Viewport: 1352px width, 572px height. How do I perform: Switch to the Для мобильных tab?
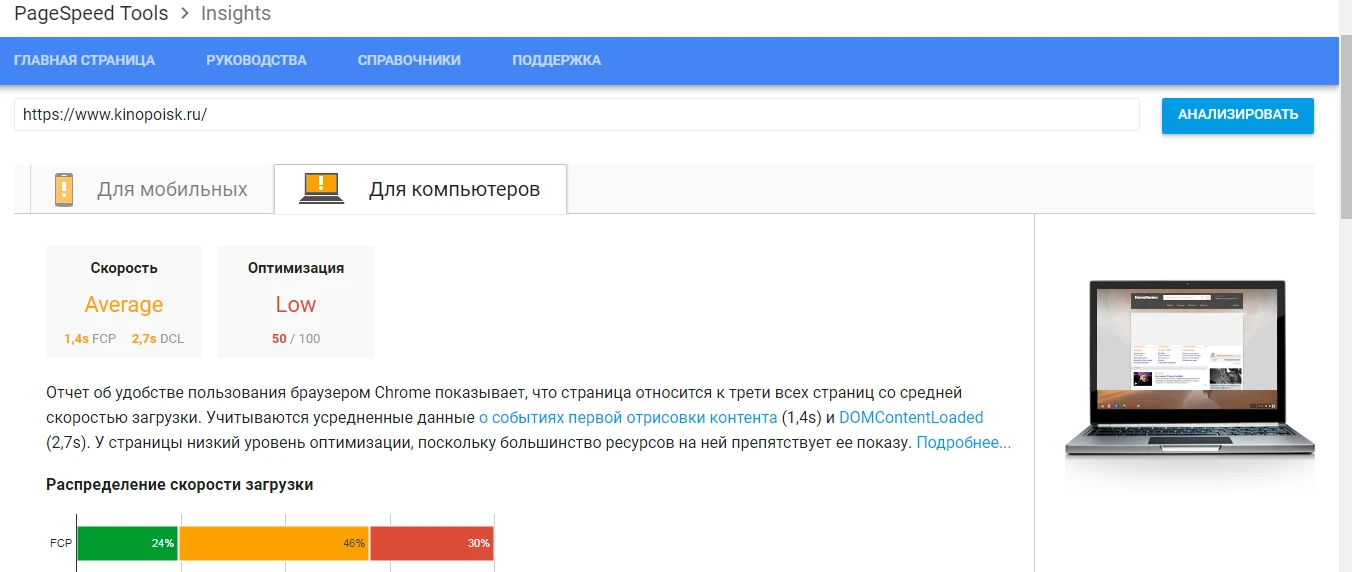171,189
